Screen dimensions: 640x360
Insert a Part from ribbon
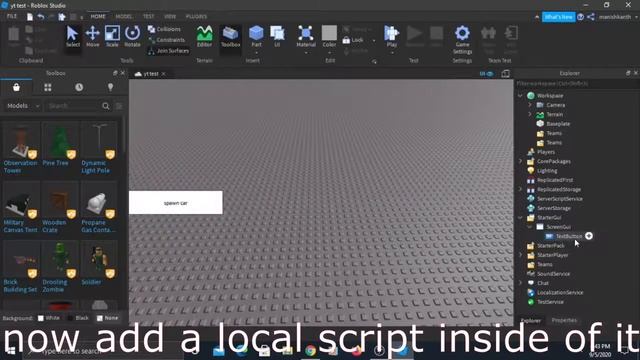[256, 36]
